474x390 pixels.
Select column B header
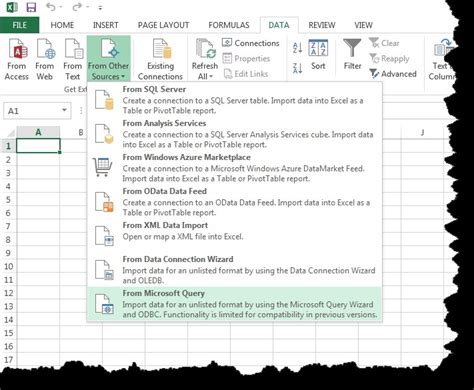81,132
